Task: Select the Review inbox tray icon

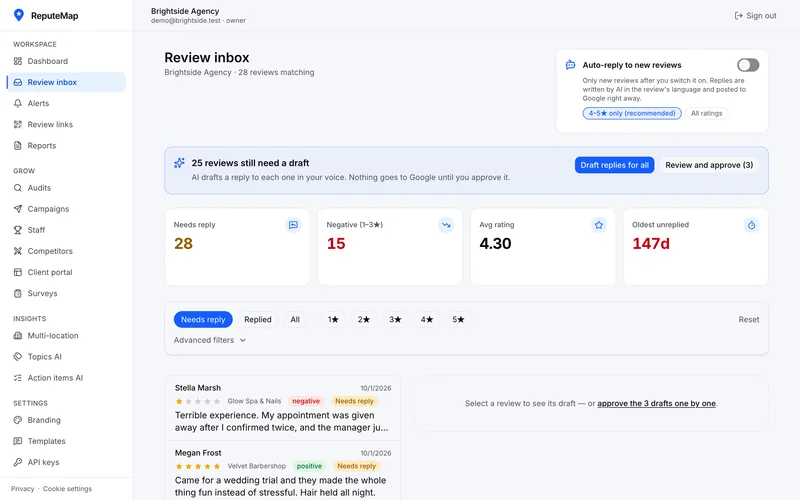Action: (x=18, y=82)
